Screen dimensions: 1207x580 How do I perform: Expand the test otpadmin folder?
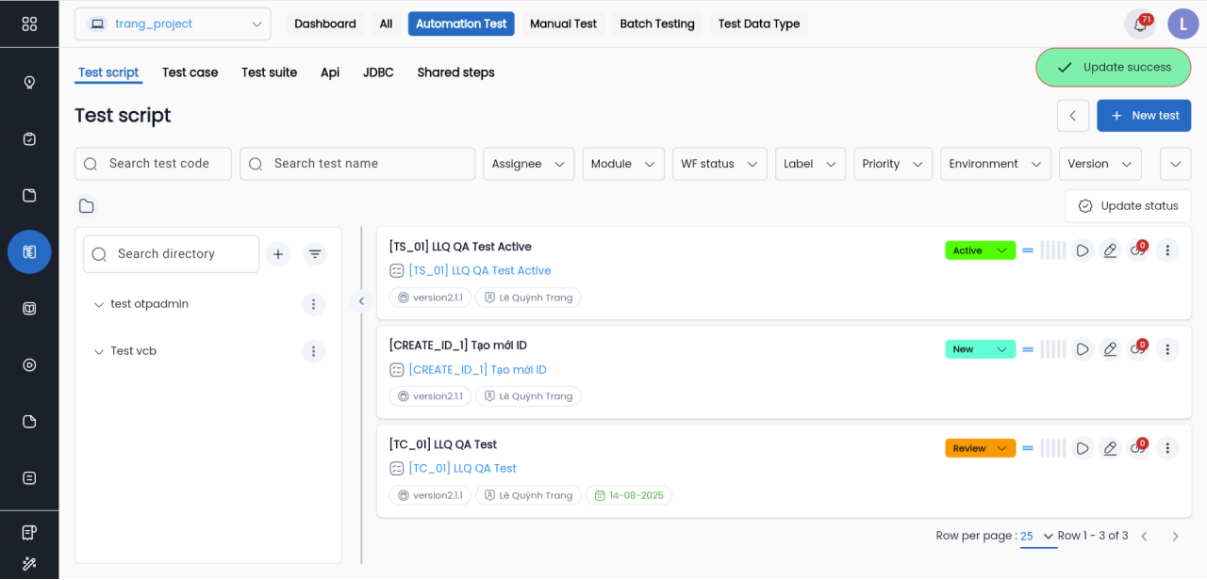(x=98, y=305)
